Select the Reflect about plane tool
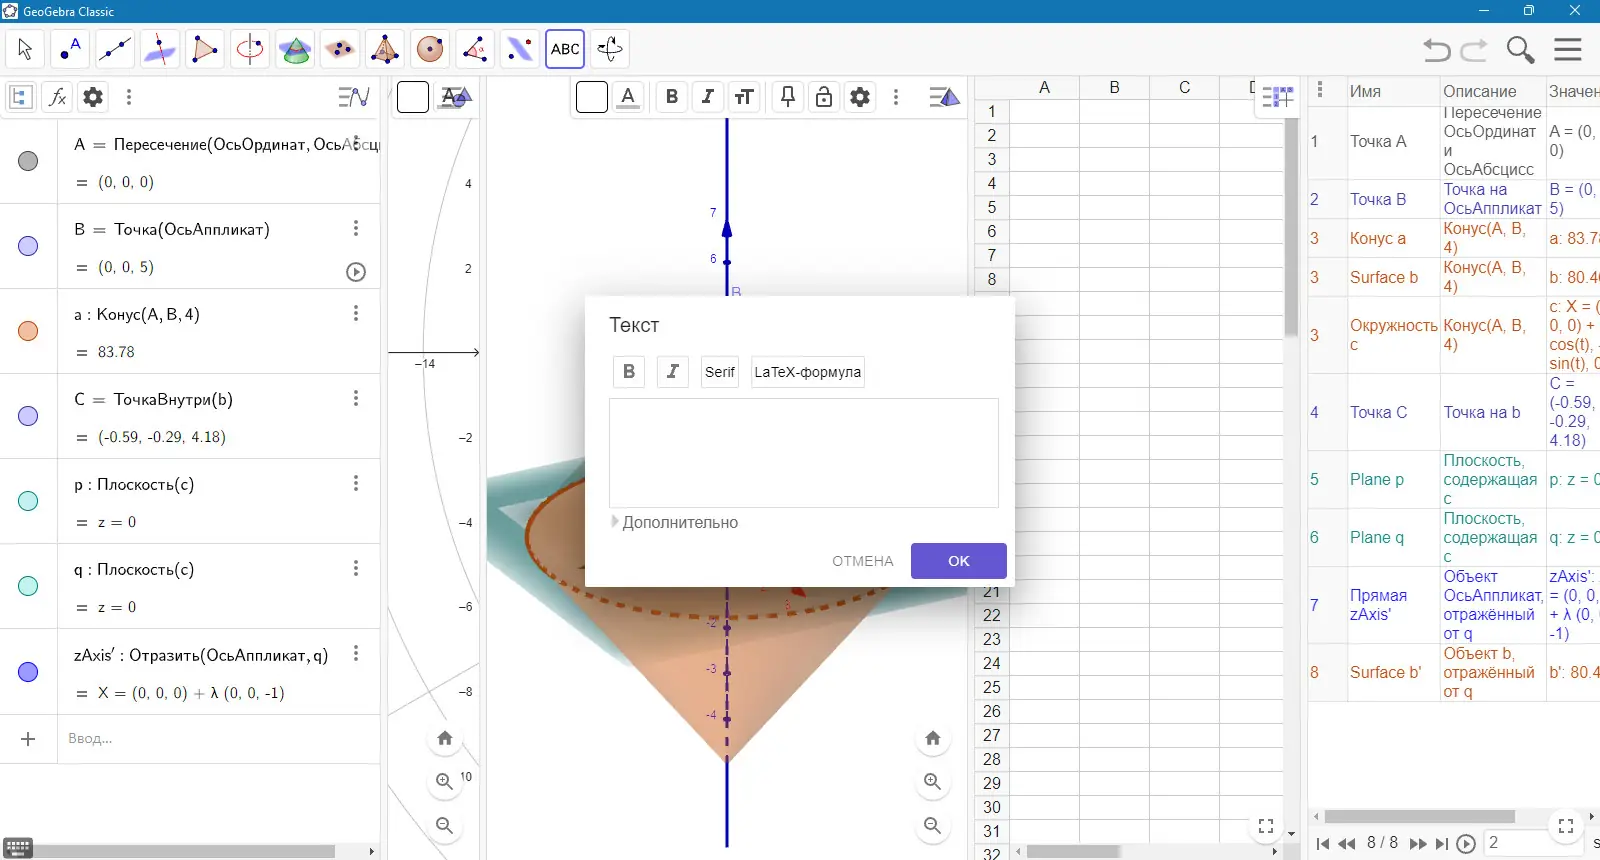This screenshot has height=860, width=1600. coord(520,49)
